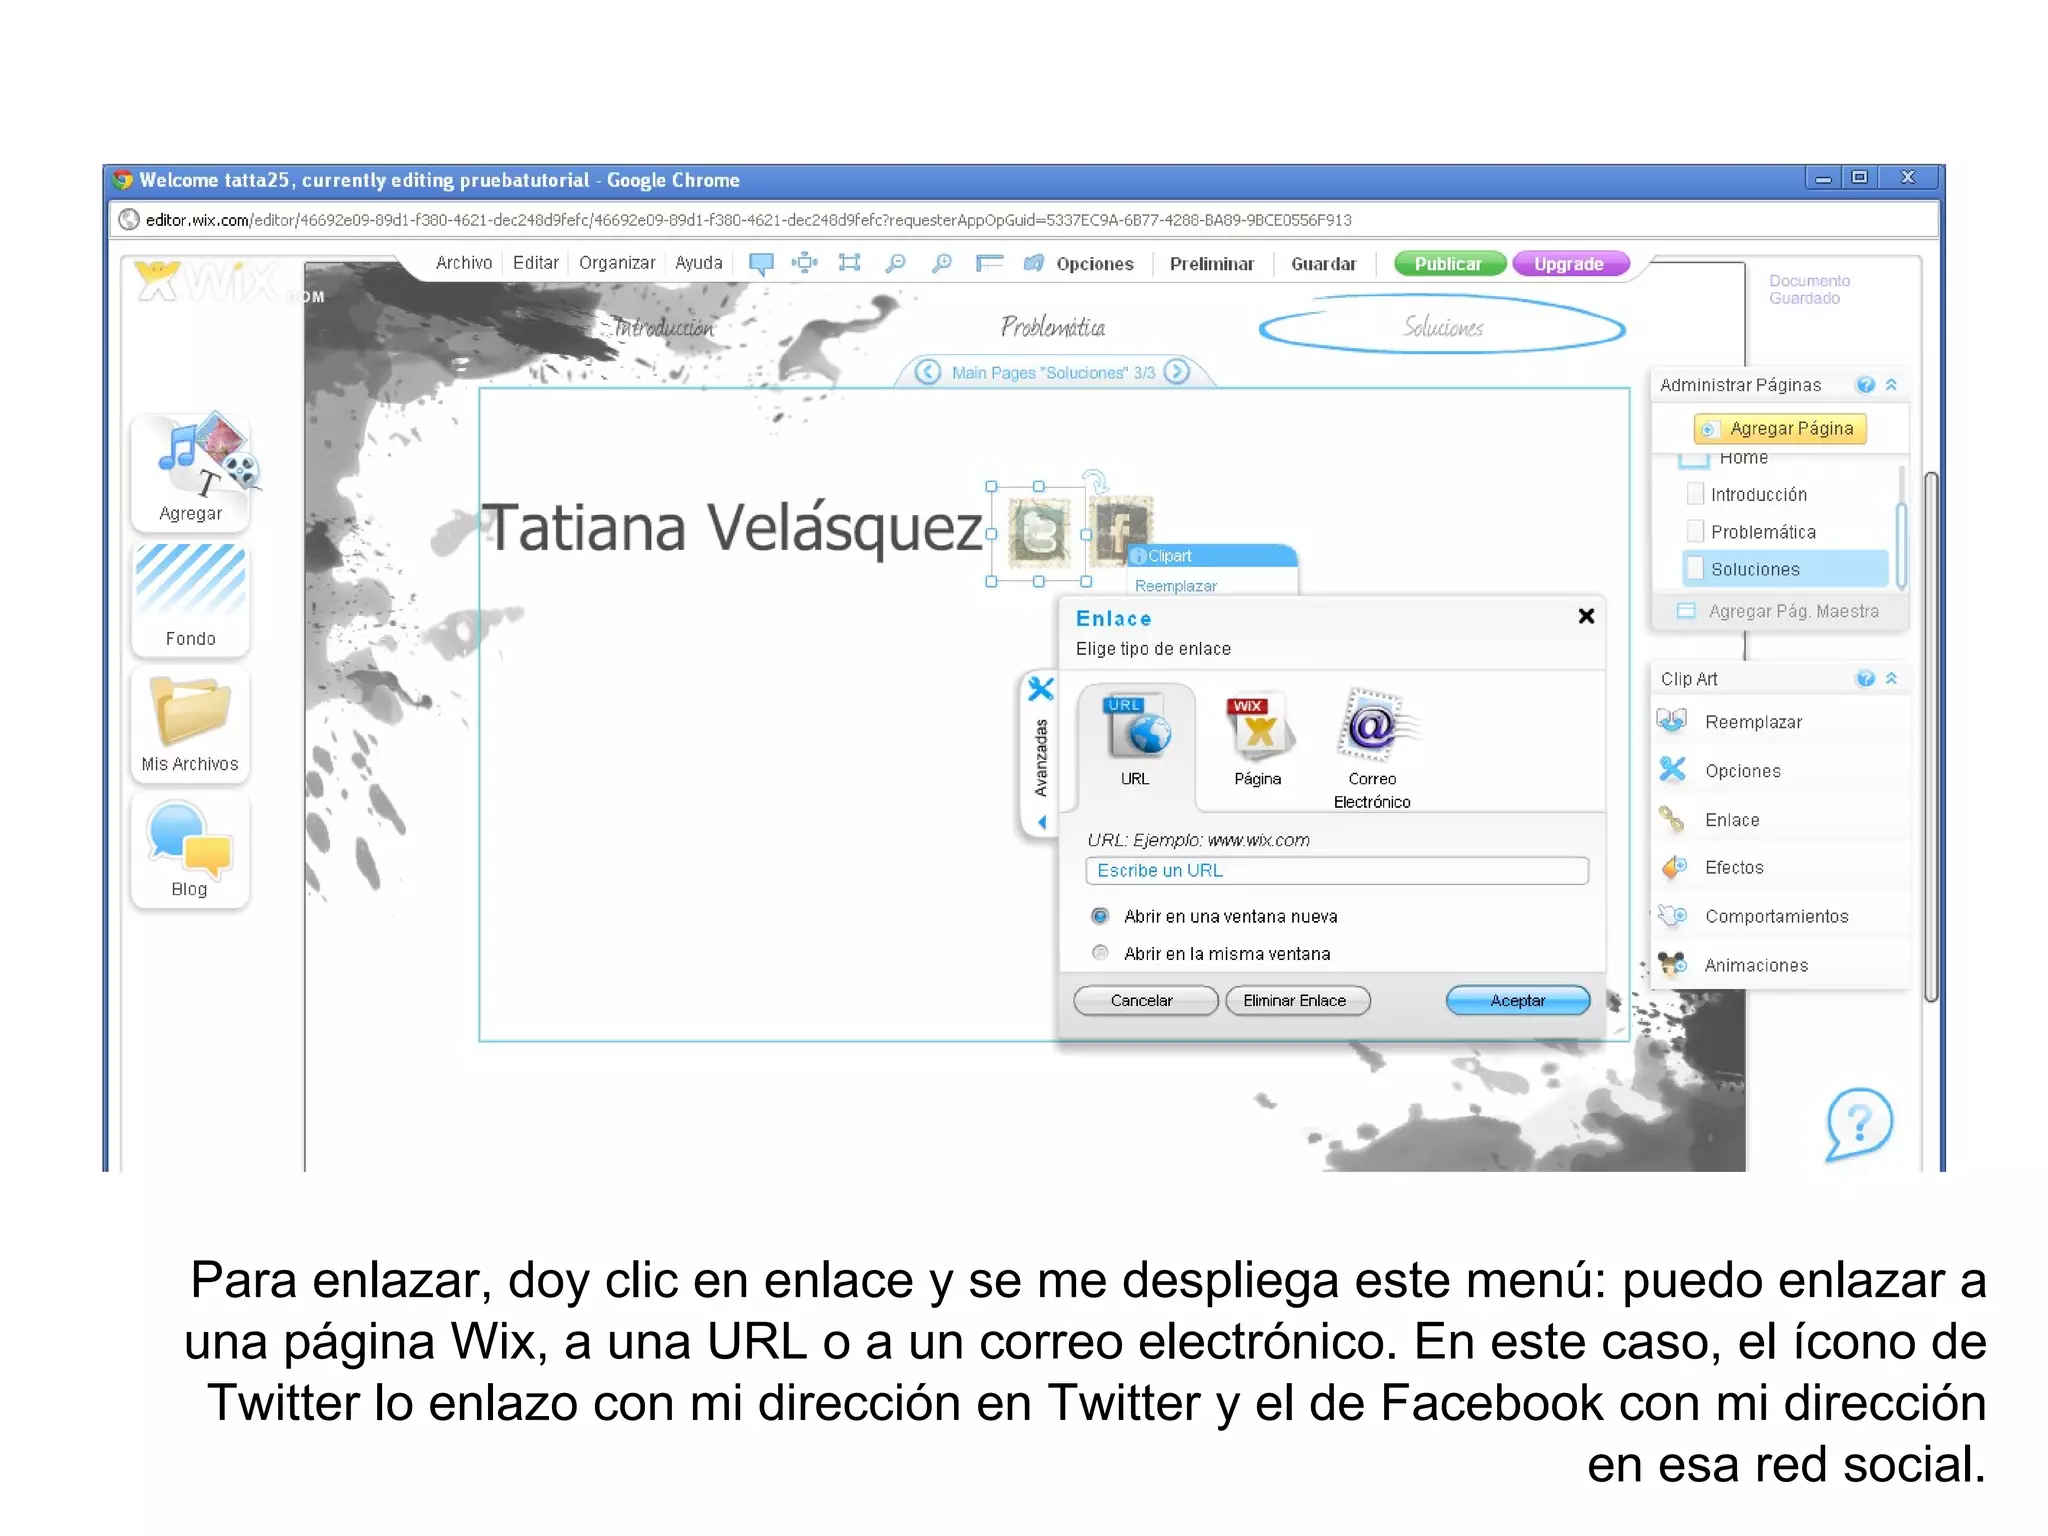
Task: Click the editor vertical scrollbar
Action: tap(1932, 735)
